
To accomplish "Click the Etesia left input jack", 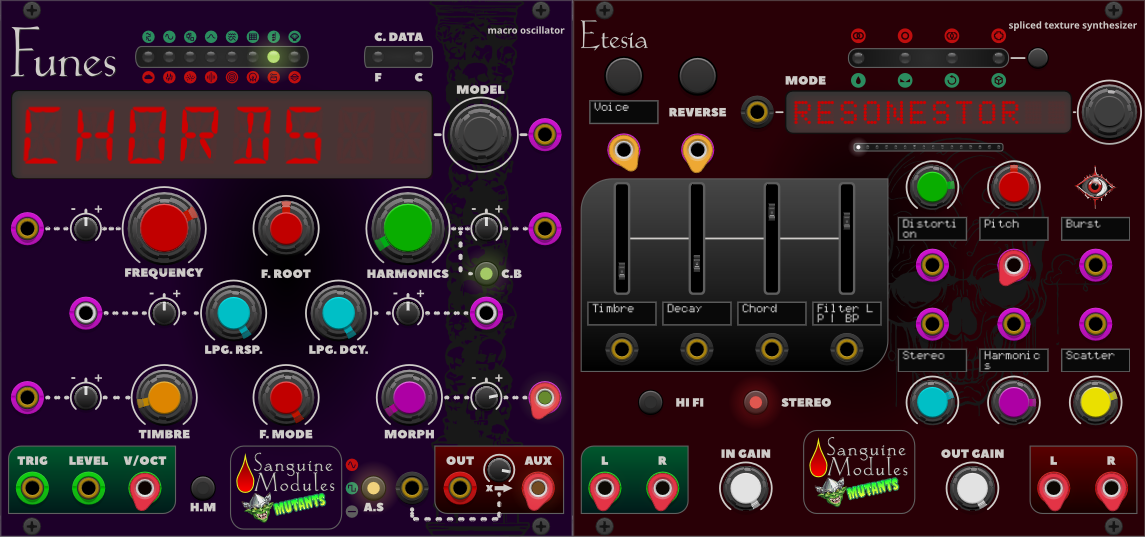I will click(x=604, y=489).
